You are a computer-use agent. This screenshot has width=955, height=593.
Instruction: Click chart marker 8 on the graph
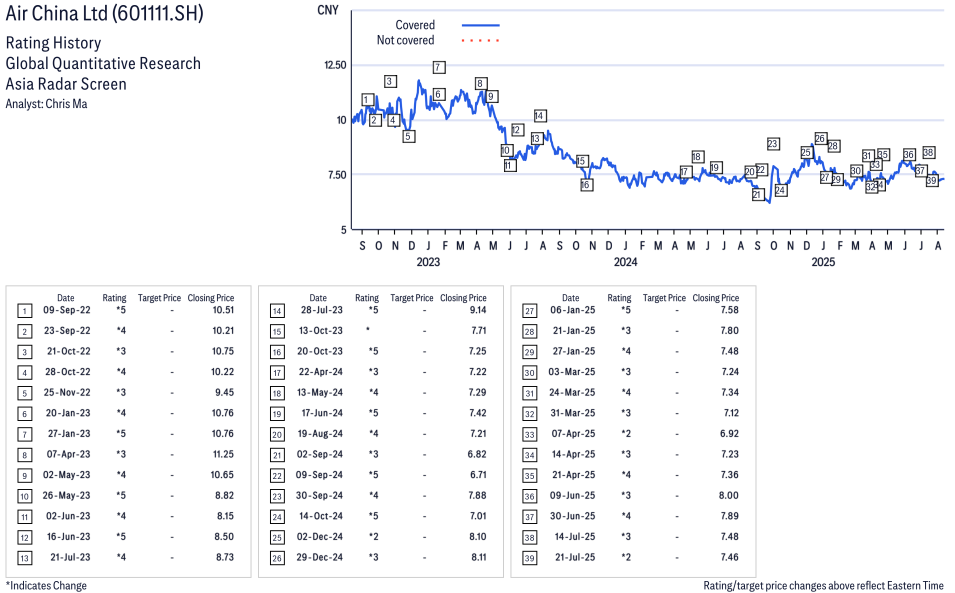coord(481,84)
